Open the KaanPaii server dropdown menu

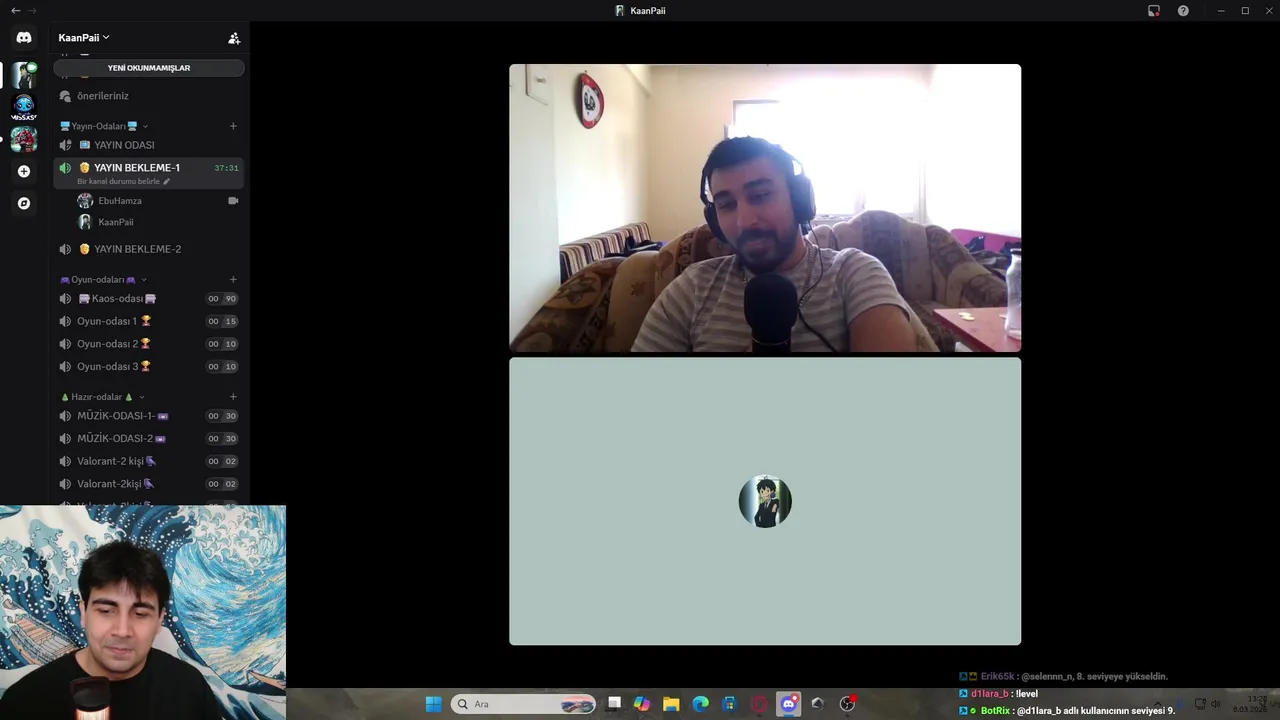(x=84, y=38)
